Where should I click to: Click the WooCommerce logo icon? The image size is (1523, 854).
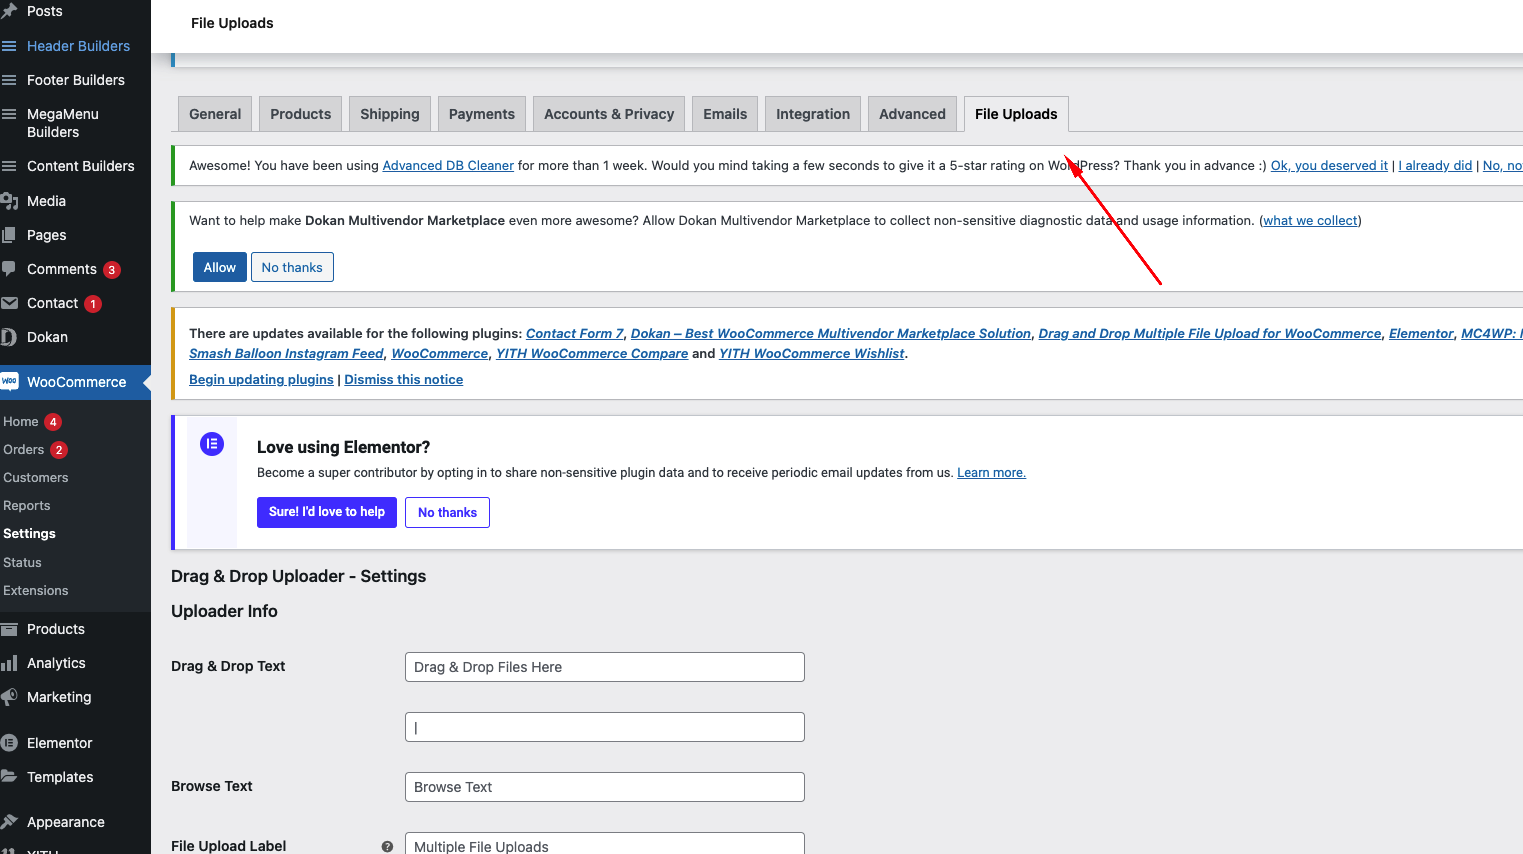(9, 381)
